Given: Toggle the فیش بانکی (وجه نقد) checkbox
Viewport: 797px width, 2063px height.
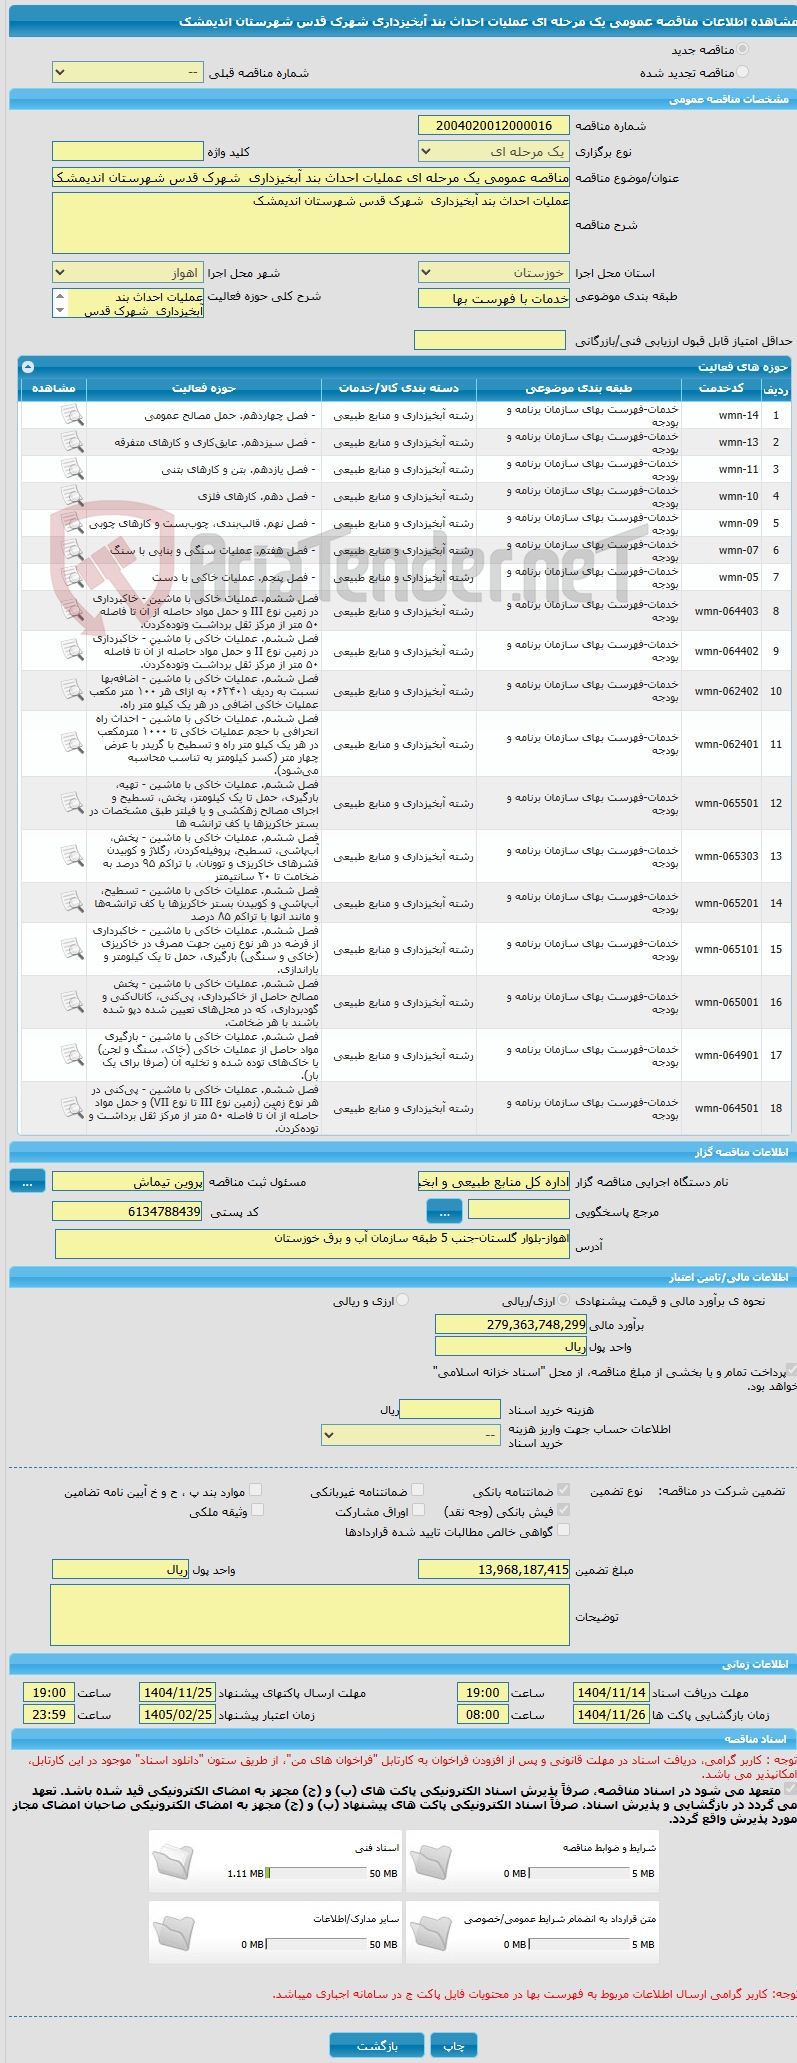Looking at the screenshot, I should pyautogui.click(x=563, y=1510).
